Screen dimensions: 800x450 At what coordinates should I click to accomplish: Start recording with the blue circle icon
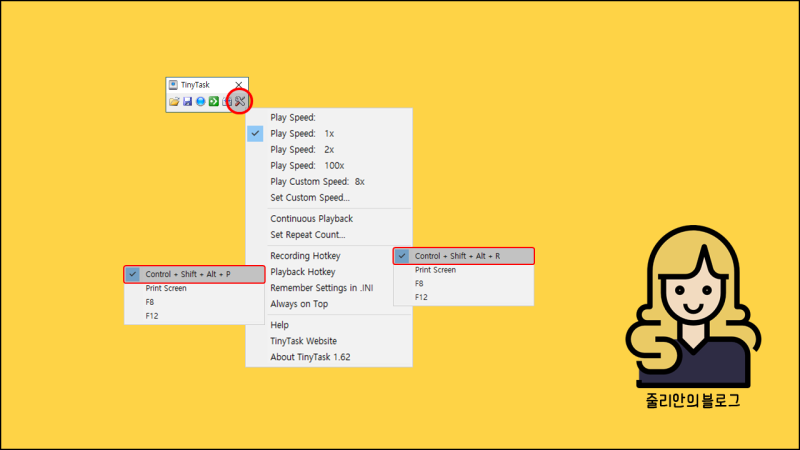click(201, 102)
